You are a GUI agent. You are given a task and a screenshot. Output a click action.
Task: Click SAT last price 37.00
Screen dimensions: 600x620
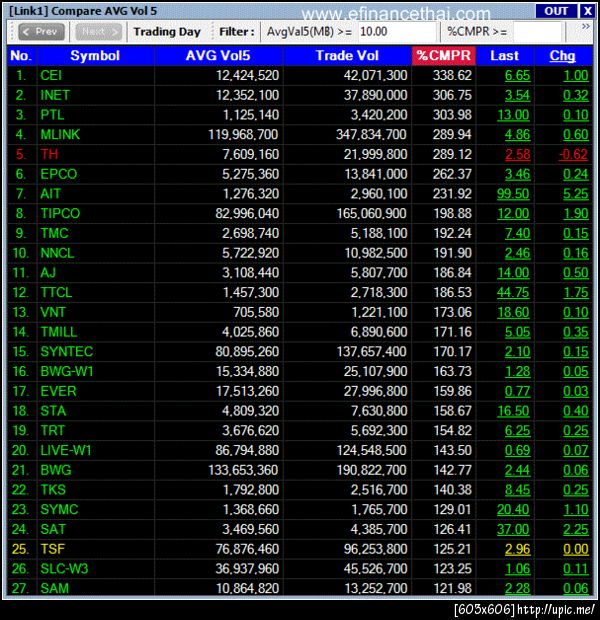[513, 529]
